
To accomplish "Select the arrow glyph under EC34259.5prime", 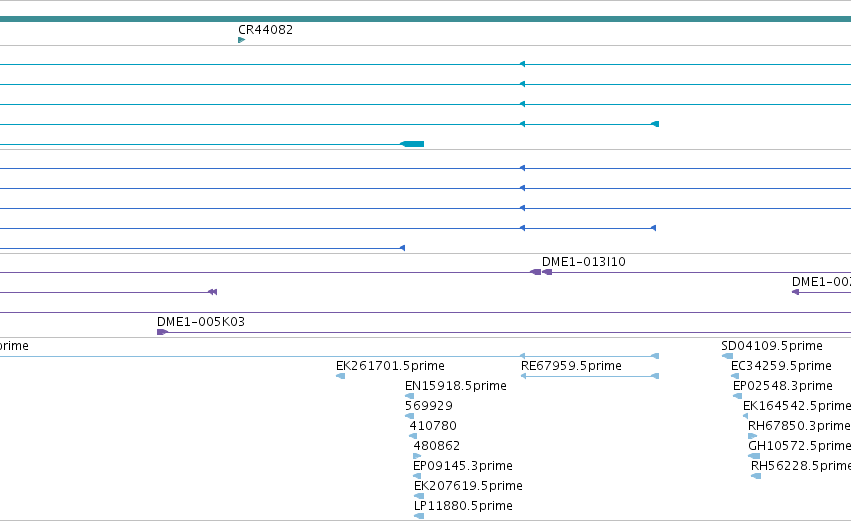I will tap(735, 376).
